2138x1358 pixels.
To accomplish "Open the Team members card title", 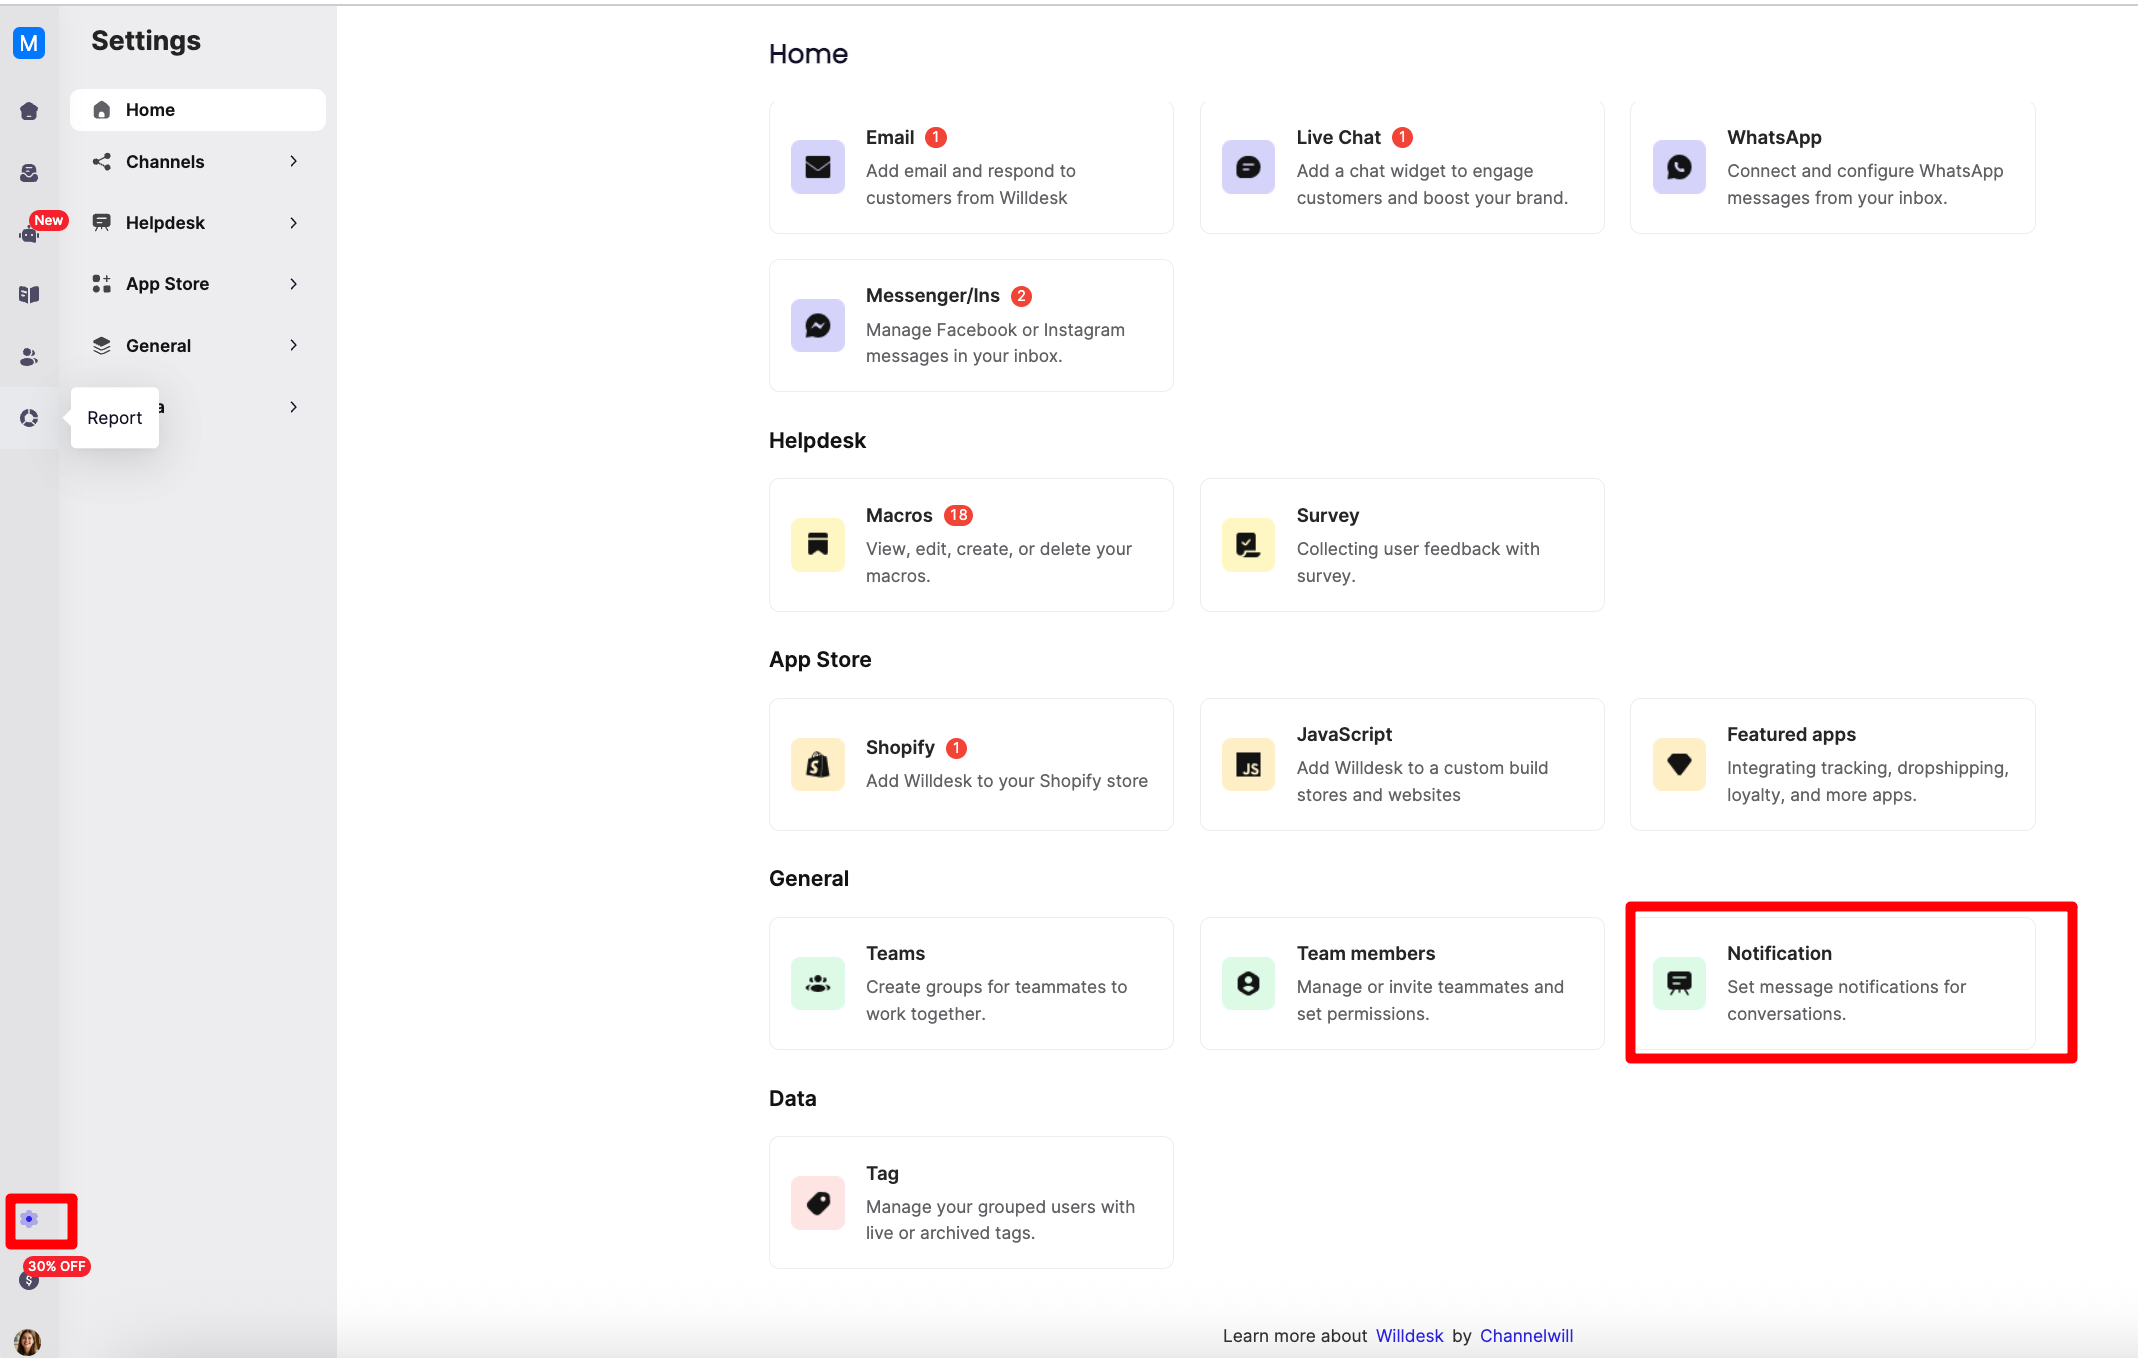I will coord(1366,953).
